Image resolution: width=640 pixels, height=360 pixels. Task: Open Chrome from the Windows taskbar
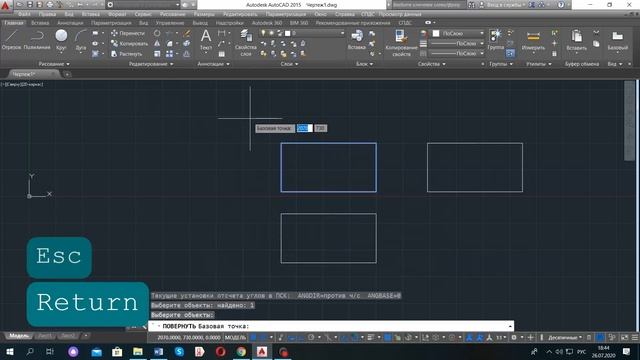[x=241, y=351]
